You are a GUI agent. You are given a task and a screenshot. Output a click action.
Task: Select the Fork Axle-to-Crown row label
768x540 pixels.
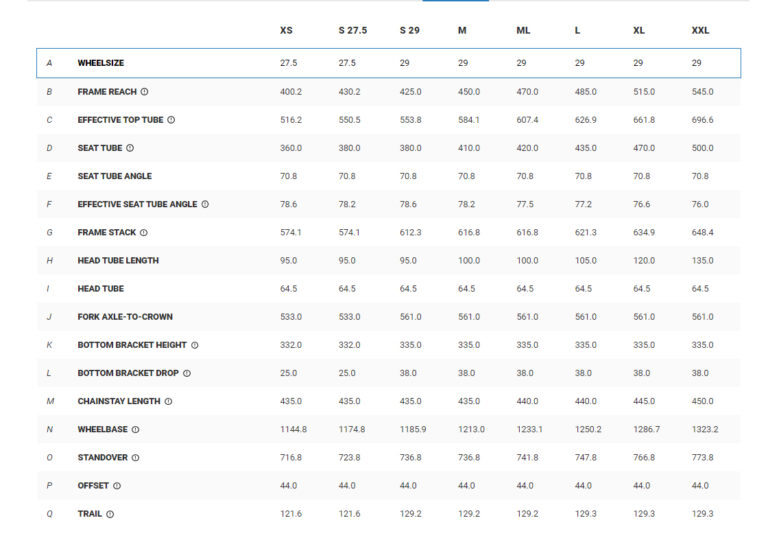point(125,317)
